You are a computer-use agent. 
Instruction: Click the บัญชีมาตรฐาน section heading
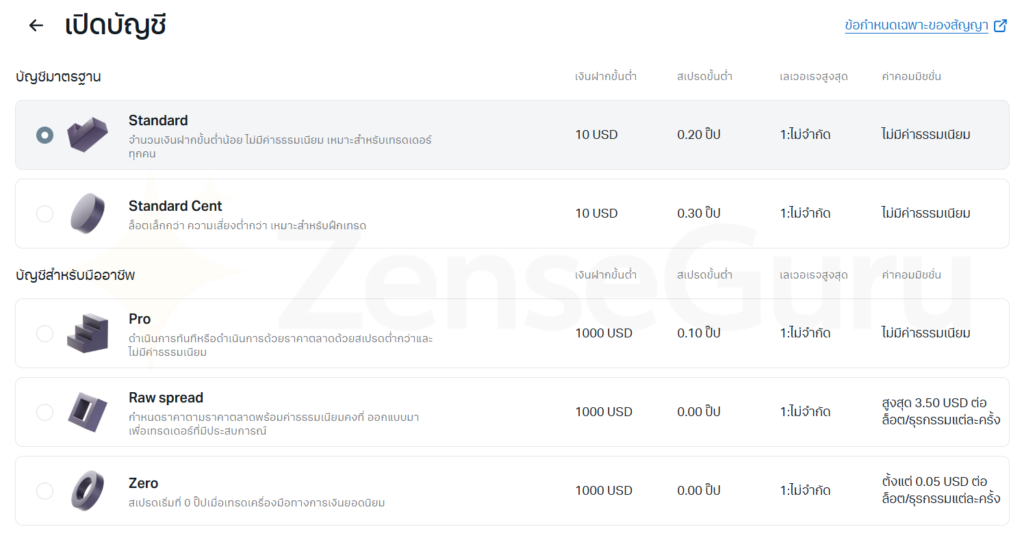[58, 77]
